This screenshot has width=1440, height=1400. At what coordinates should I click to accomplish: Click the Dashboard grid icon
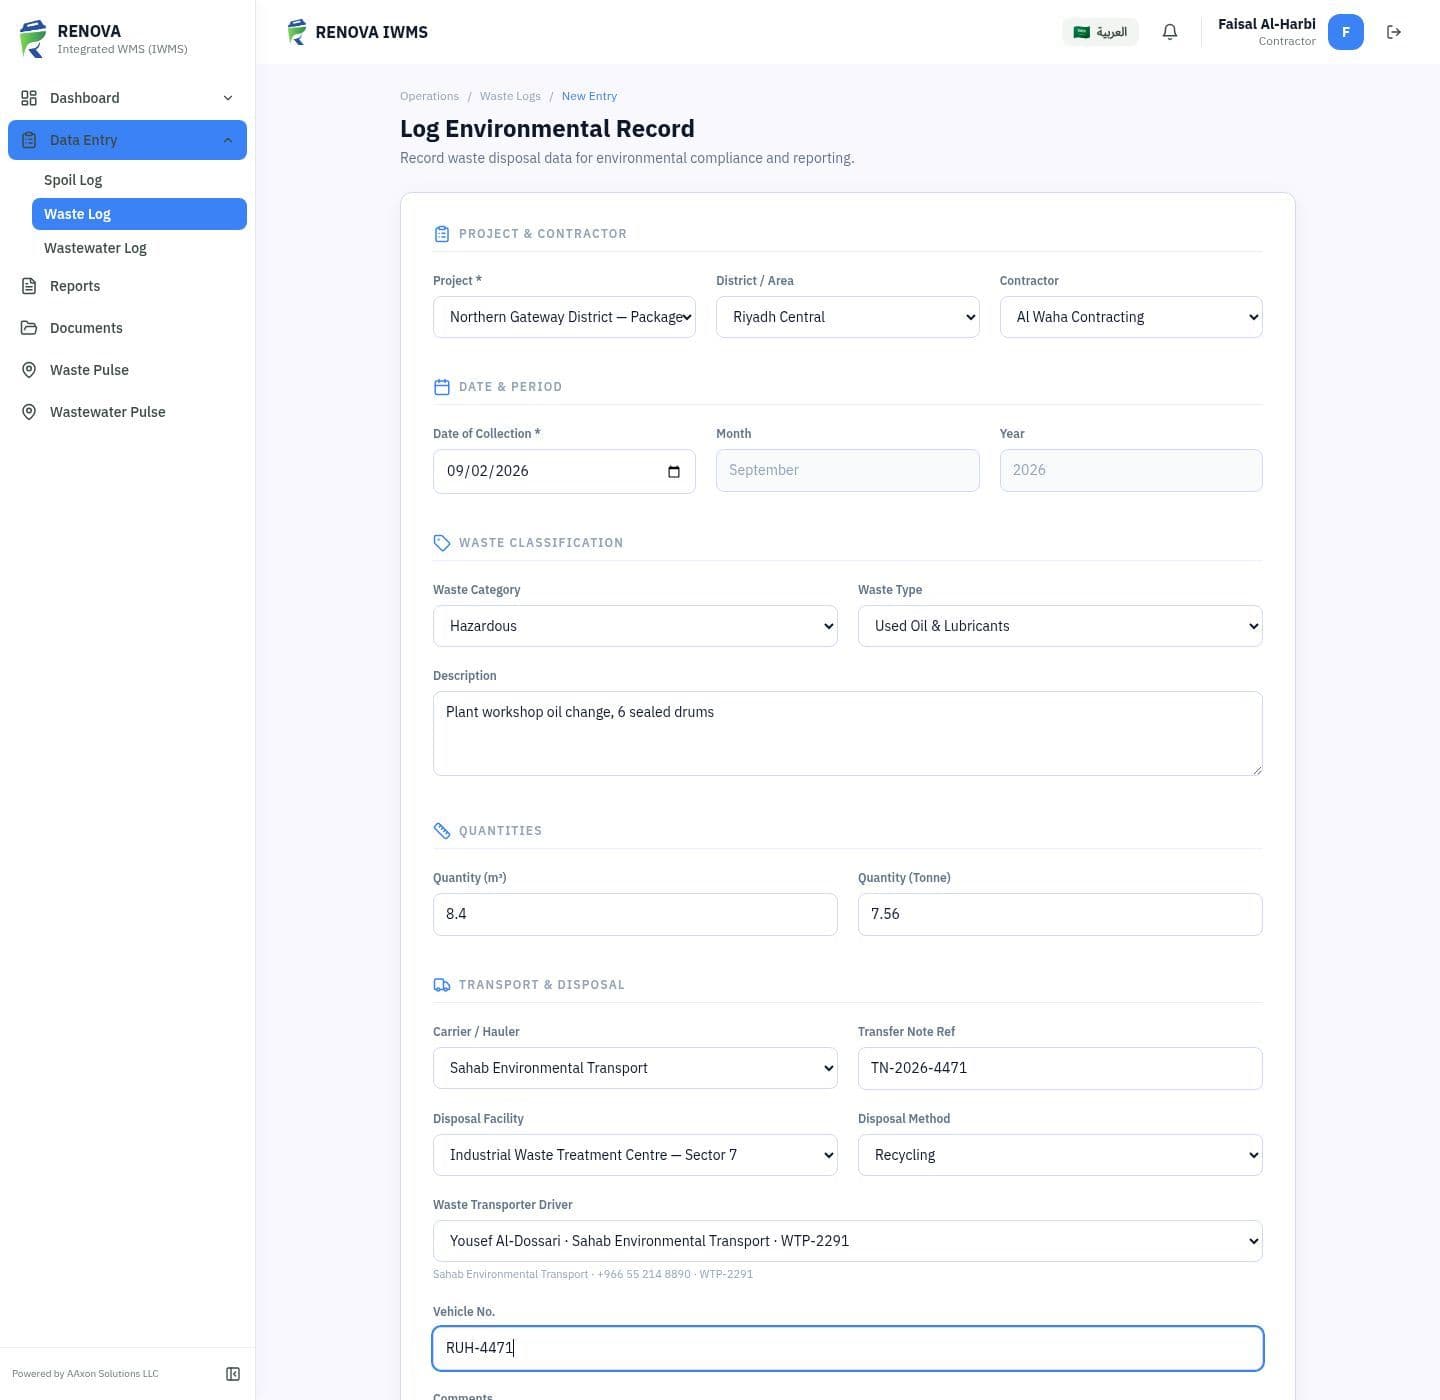pos(29,98)
